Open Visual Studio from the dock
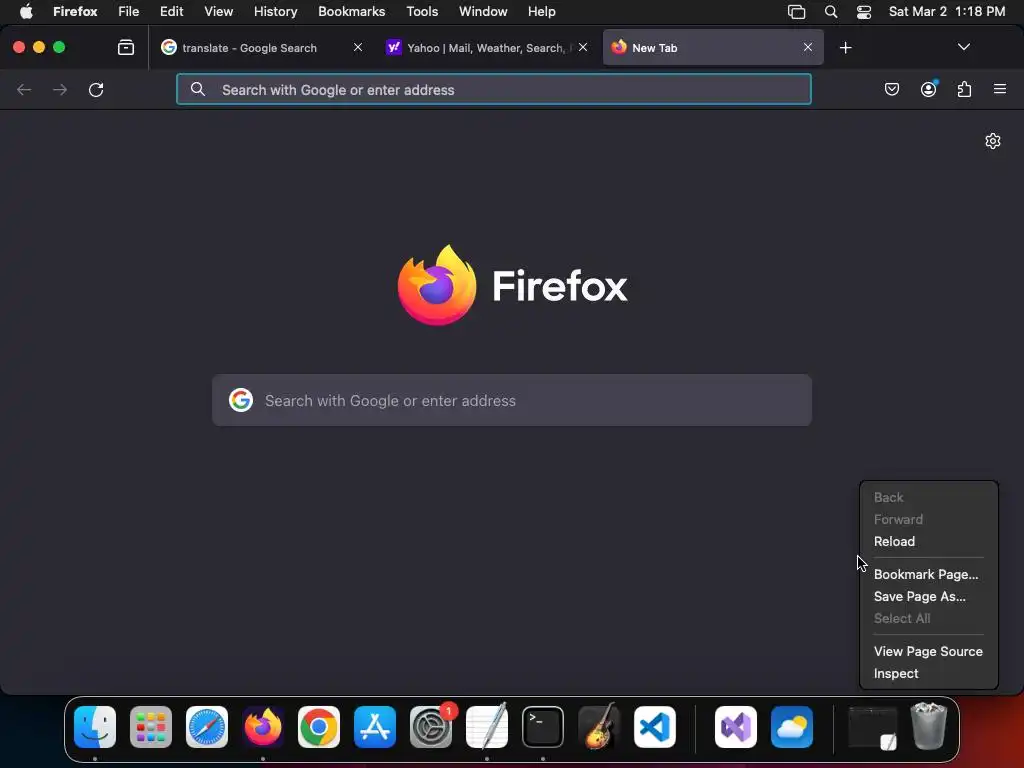 (736, 727)
